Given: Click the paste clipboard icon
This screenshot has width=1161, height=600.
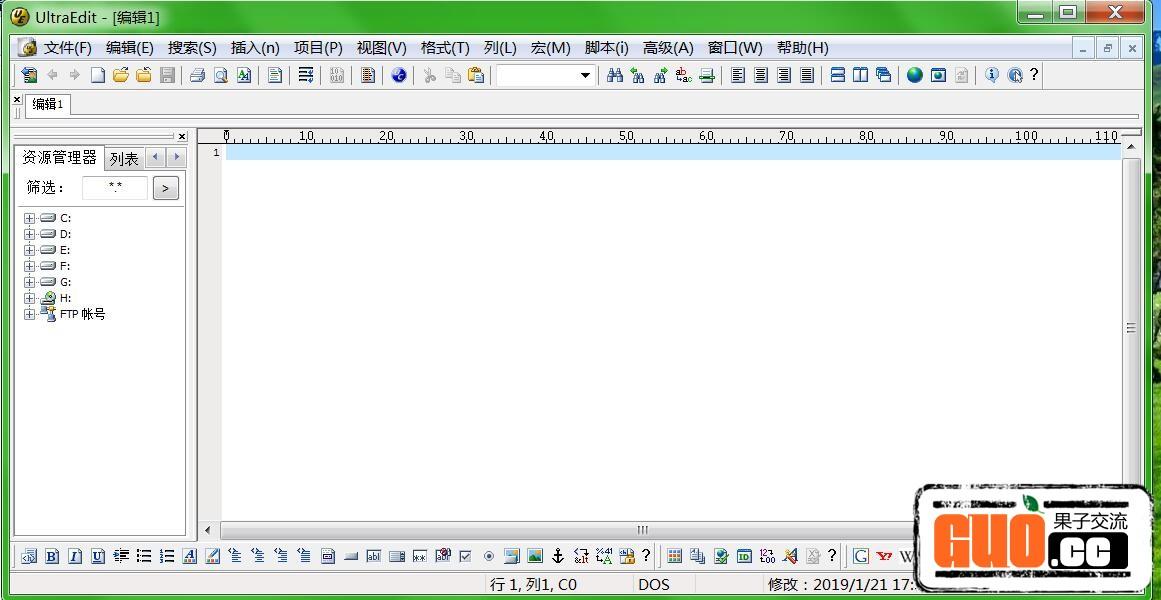Looking at the screenshot, I should (476, 75).
